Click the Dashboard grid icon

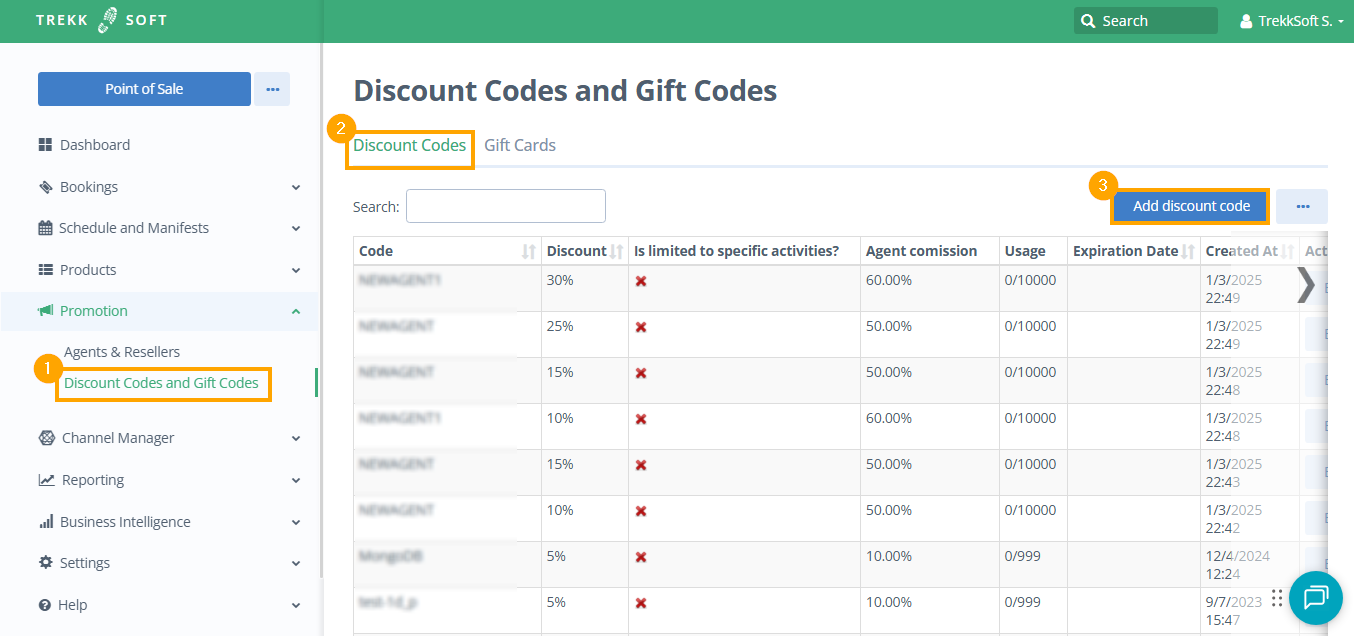coord(45,145)
